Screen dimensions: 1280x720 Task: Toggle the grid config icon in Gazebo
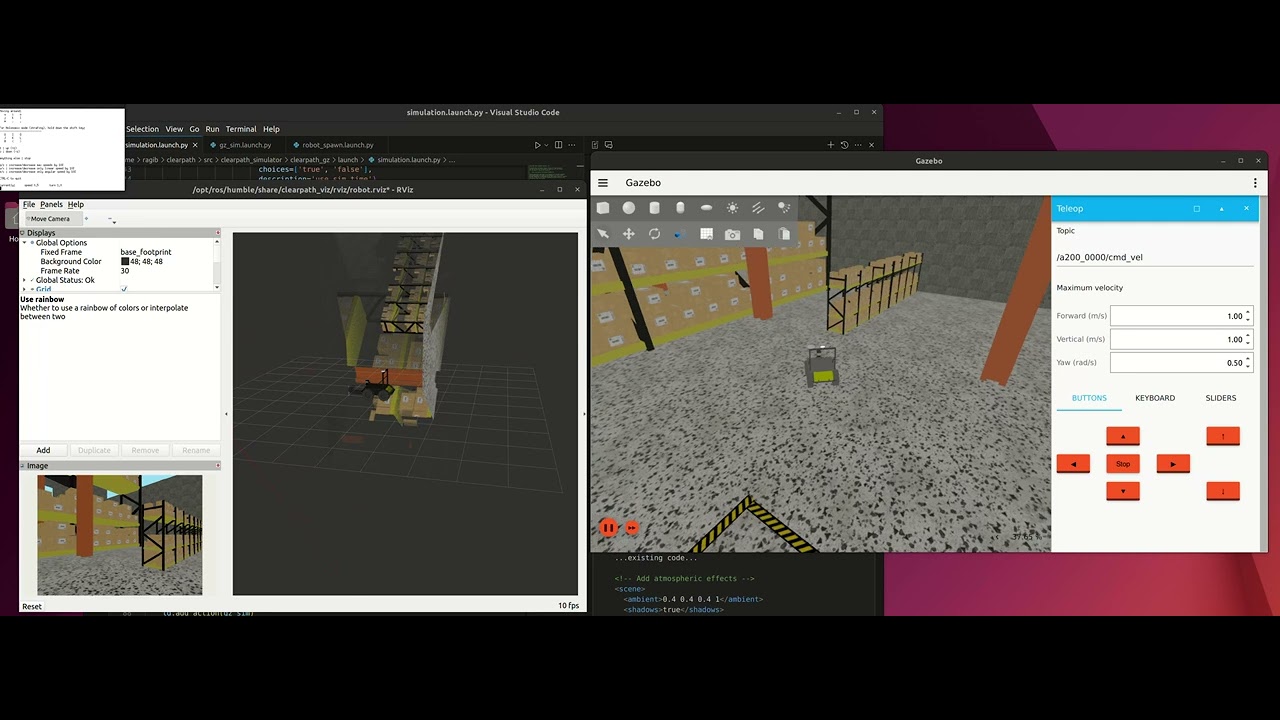(x=707, y=234)
